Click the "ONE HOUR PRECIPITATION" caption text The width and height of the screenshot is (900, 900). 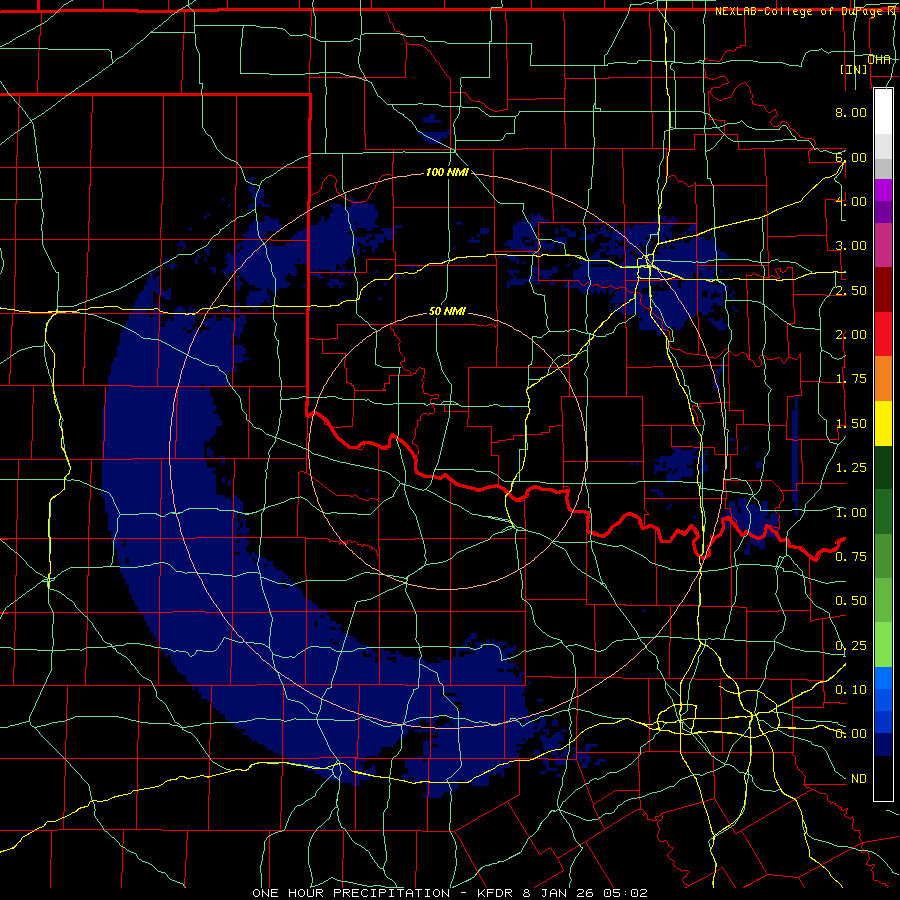pyautogui.click(x=351, y=893)
